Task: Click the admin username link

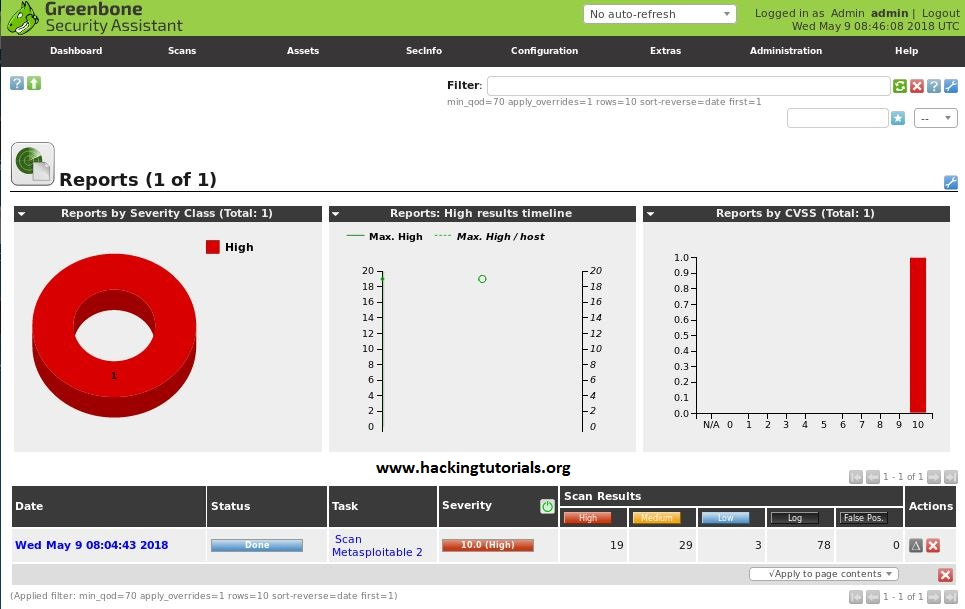Action: (889, 13)
